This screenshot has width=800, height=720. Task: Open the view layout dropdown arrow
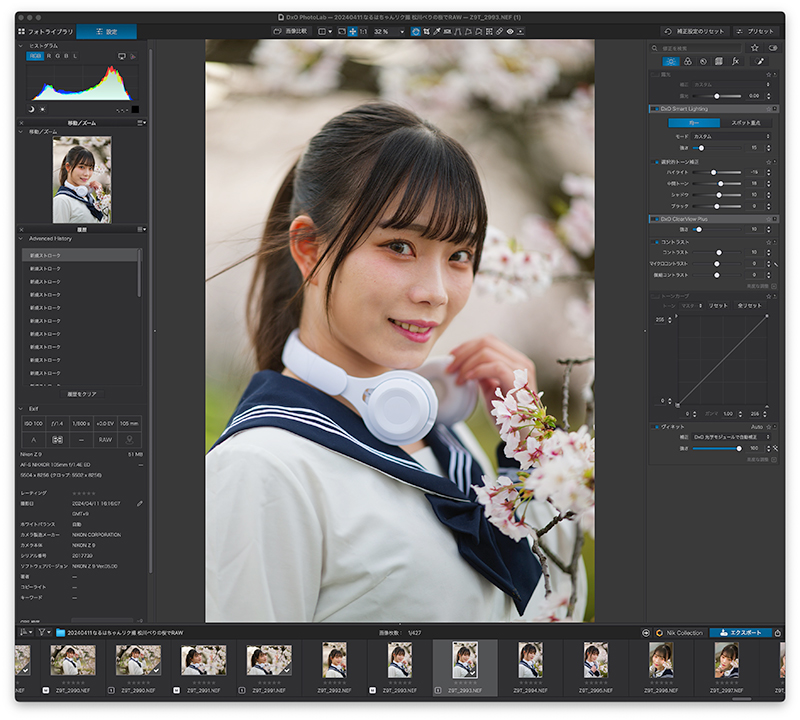330,32
